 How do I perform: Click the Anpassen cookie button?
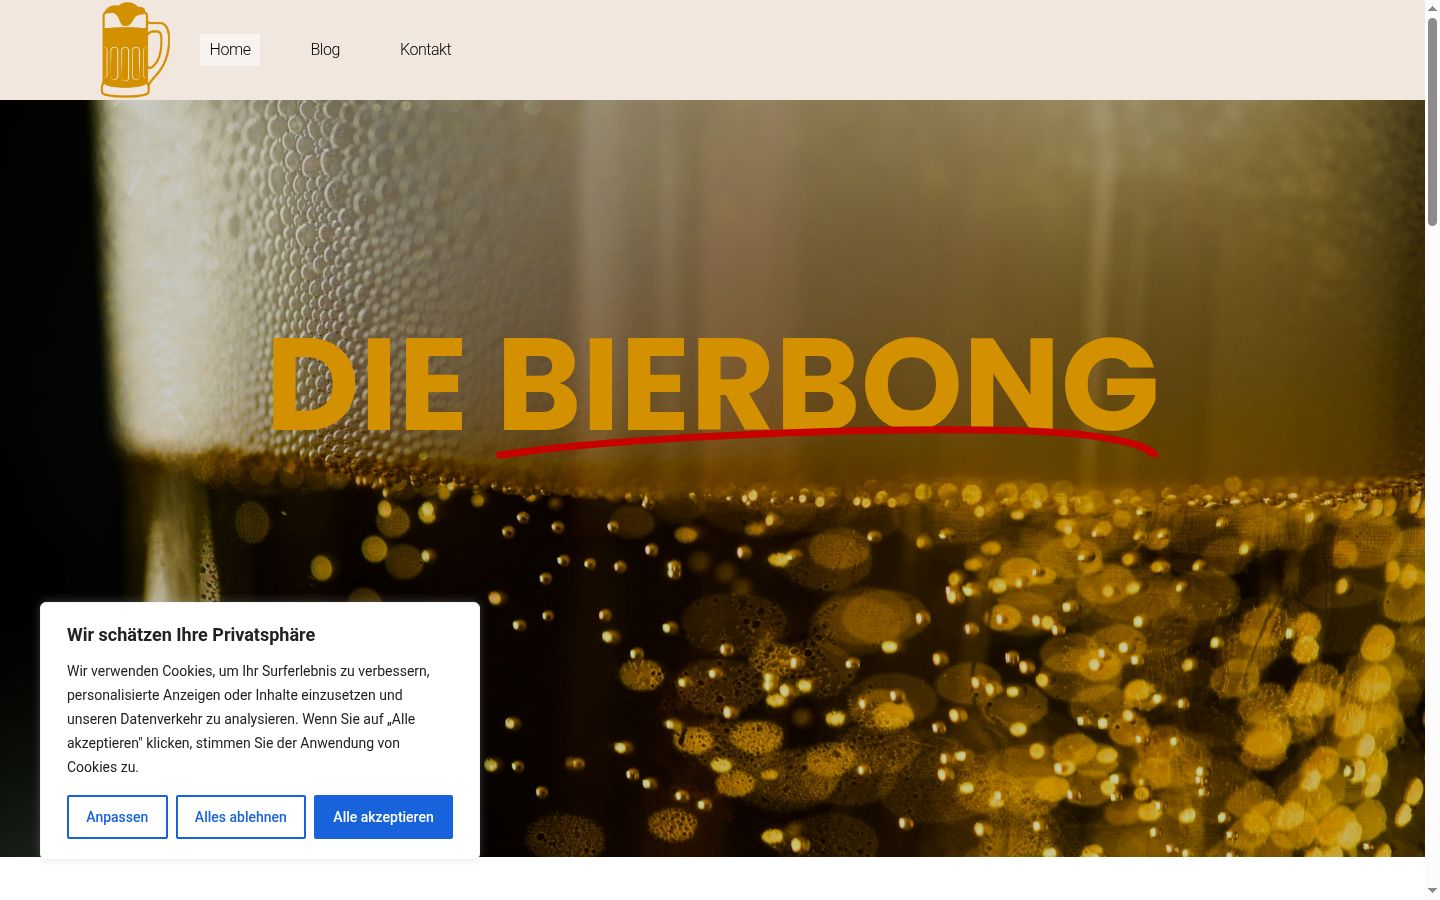117,817
